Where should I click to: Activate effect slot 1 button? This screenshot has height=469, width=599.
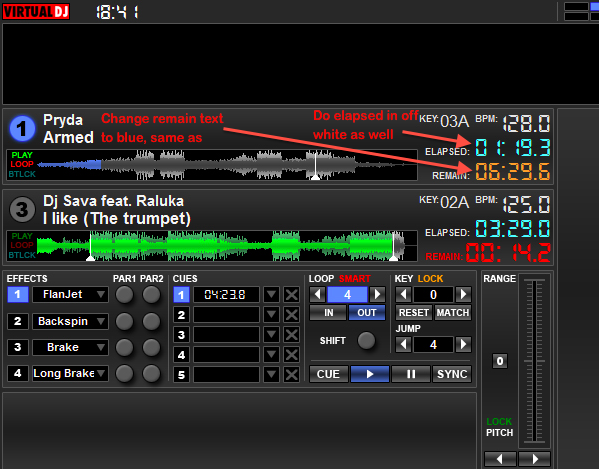pos(18,294)
